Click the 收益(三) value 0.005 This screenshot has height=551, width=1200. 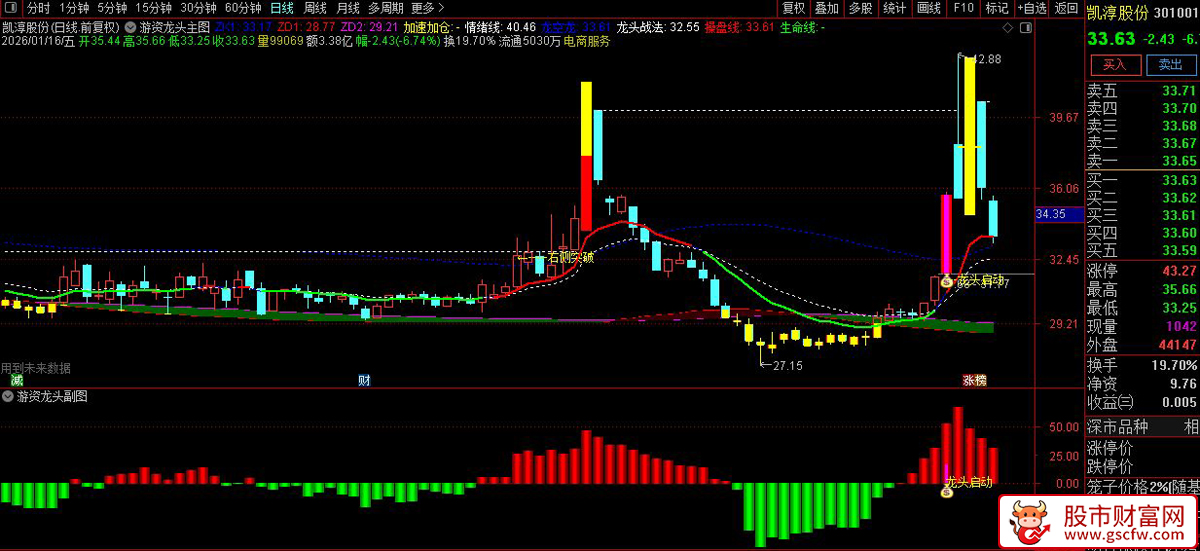click(x=1179, y=401)
